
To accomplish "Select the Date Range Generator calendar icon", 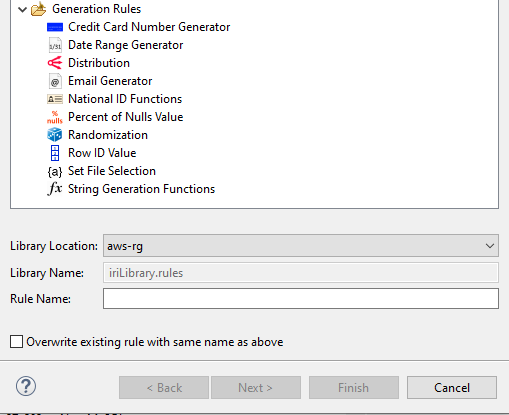I will [x=55, y=45].
